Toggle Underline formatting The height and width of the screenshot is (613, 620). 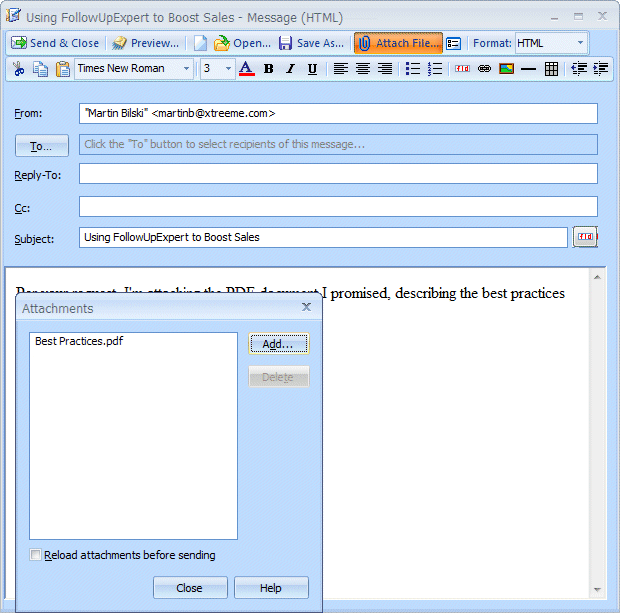click(312, 69)
